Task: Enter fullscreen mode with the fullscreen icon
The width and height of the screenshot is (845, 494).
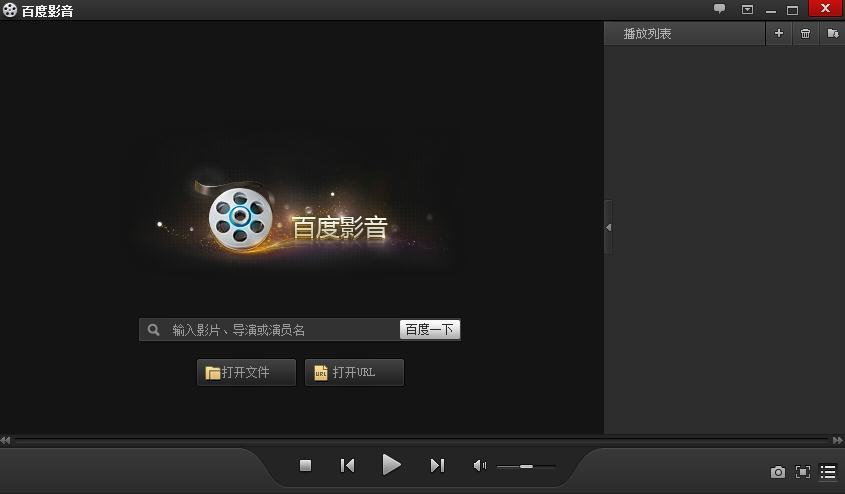Action: coord(803,472)
